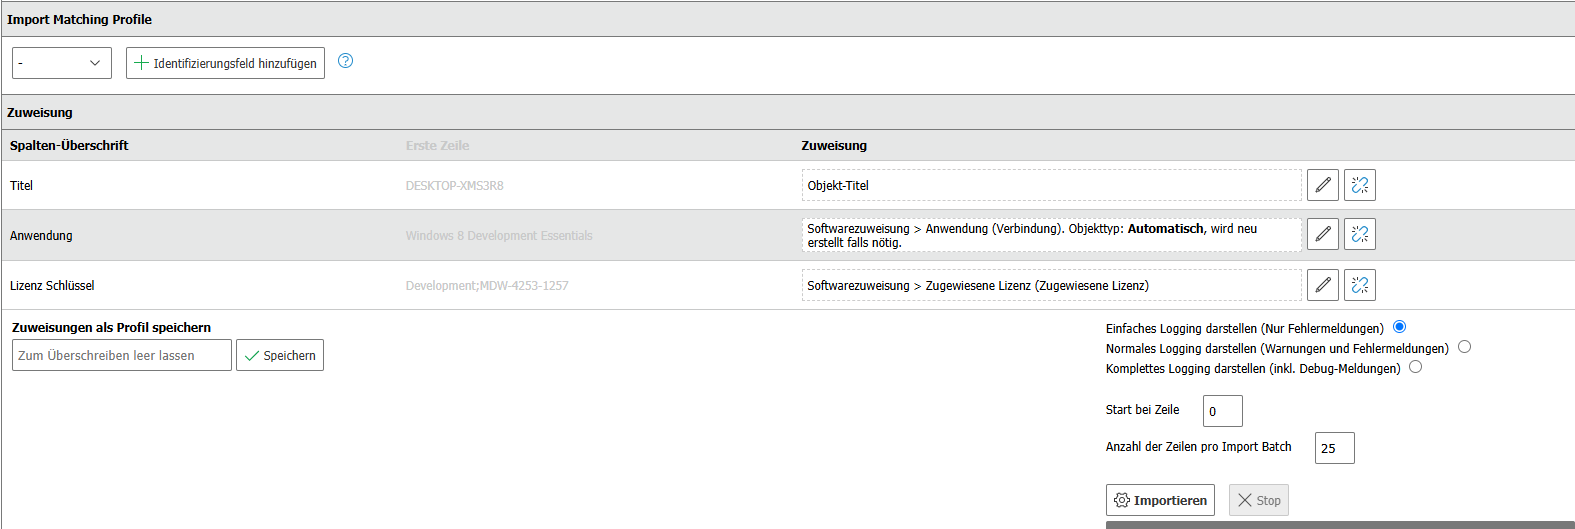The image size is (1575, 529).
Task: Remove the Anwendung assignment link
Action: 1359,234
